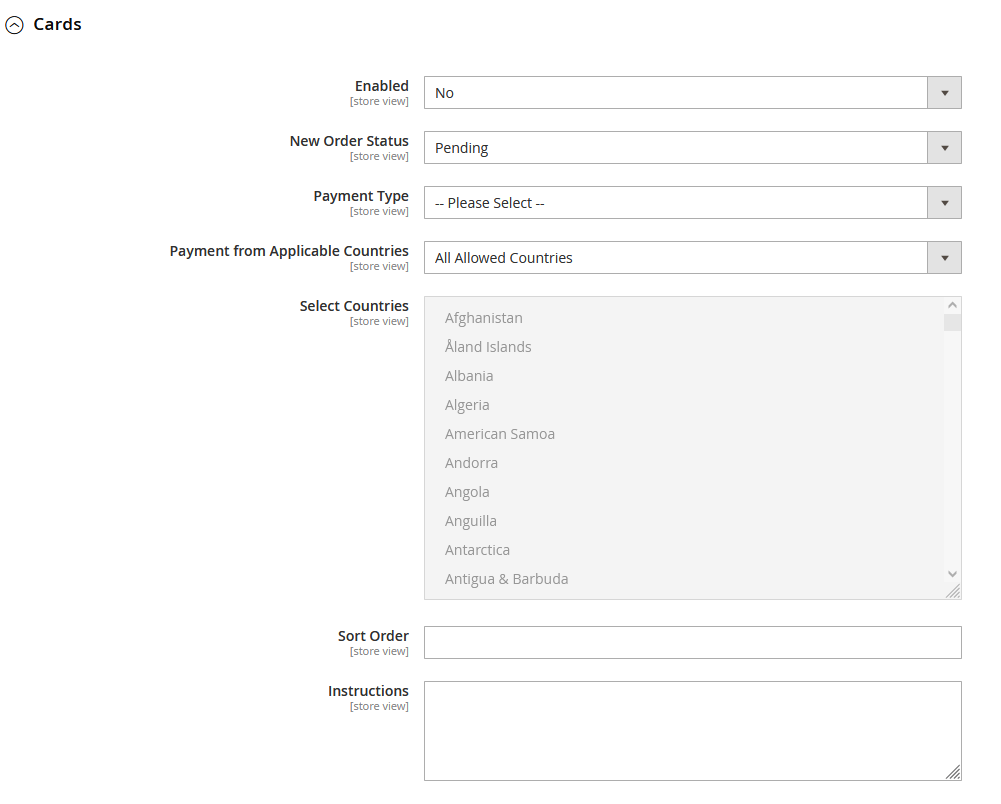This screenshot has height=804, width=1001.
Task: Pick Antarctica from the countries list
Action: [x=477, y=550]
